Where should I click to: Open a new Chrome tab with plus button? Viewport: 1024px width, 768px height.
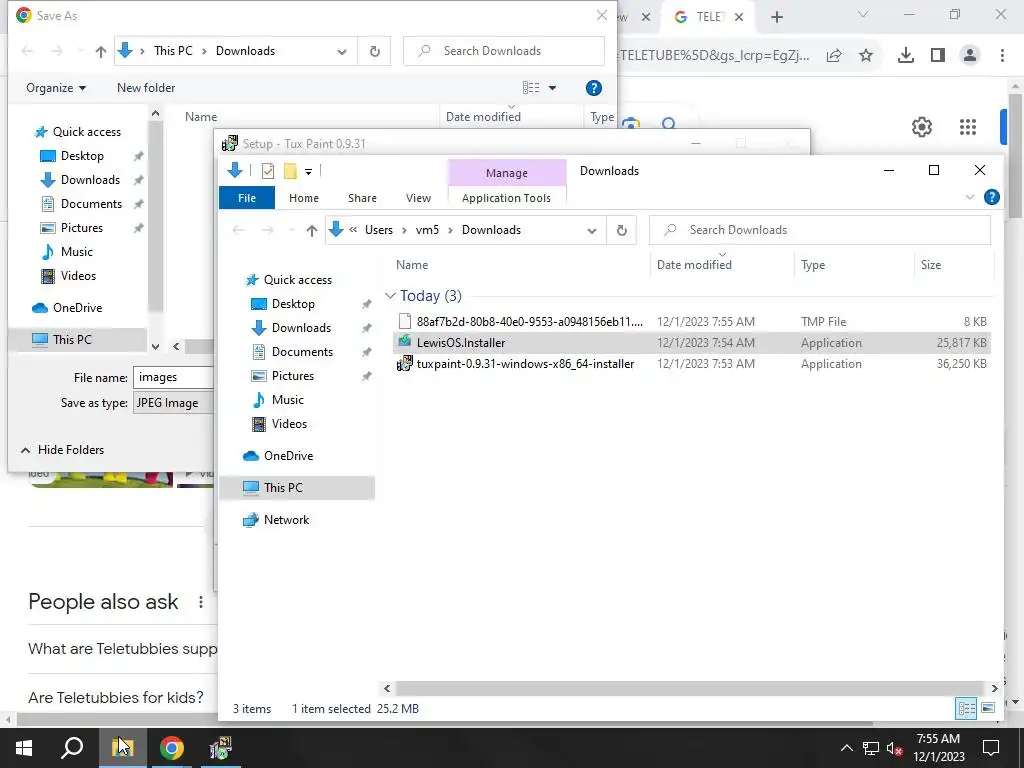click(776, 17)
